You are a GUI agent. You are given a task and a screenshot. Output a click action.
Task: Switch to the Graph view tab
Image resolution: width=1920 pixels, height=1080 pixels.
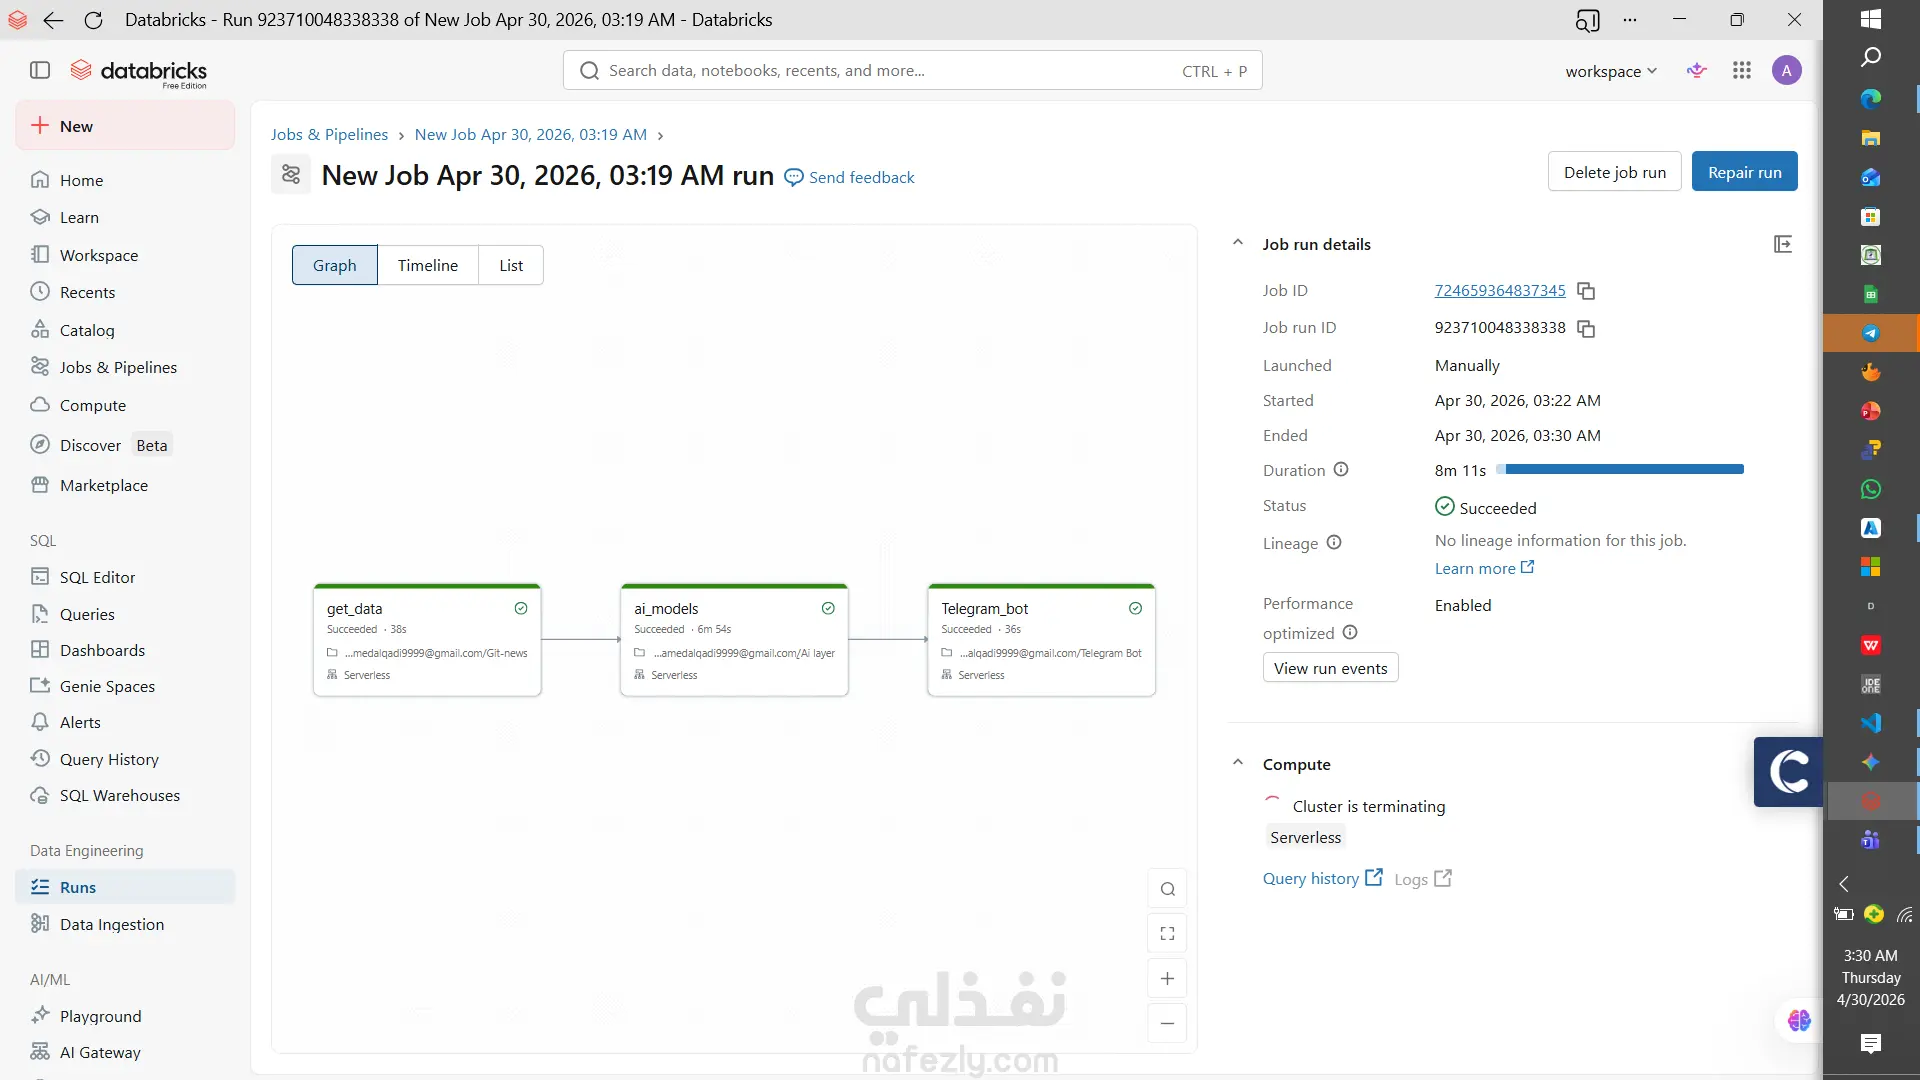[334, 265]
